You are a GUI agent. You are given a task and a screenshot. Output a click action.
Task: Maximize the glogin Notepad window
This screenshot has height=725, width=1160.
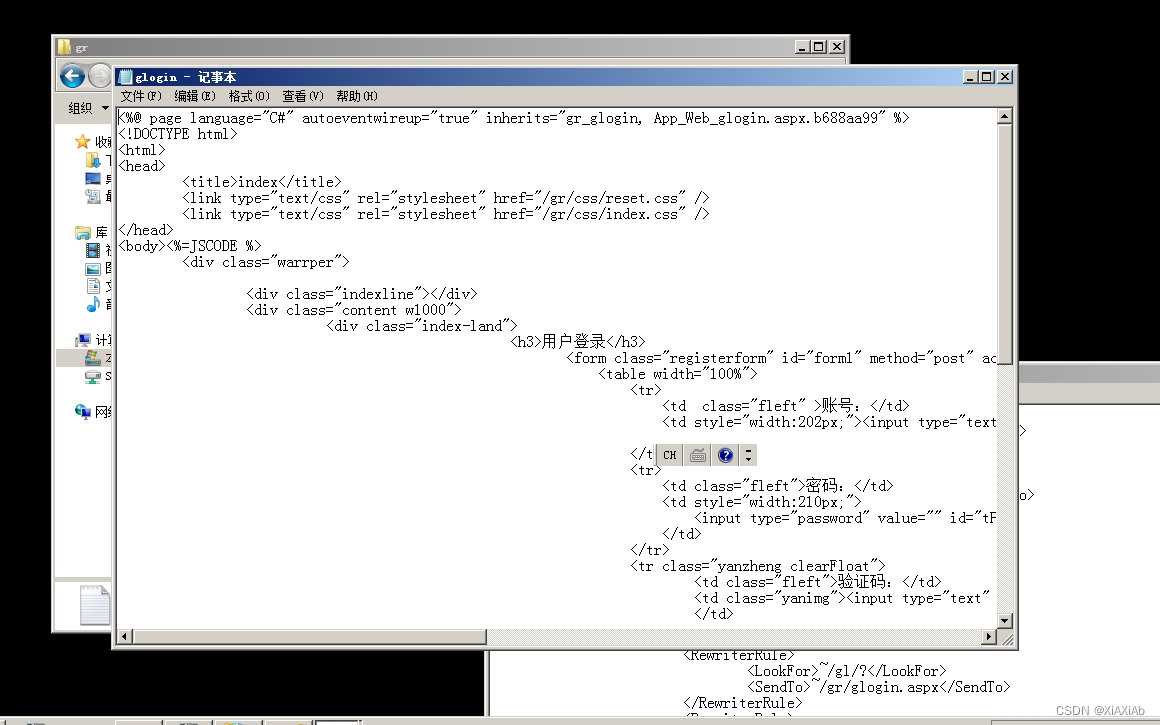(987, 77)
